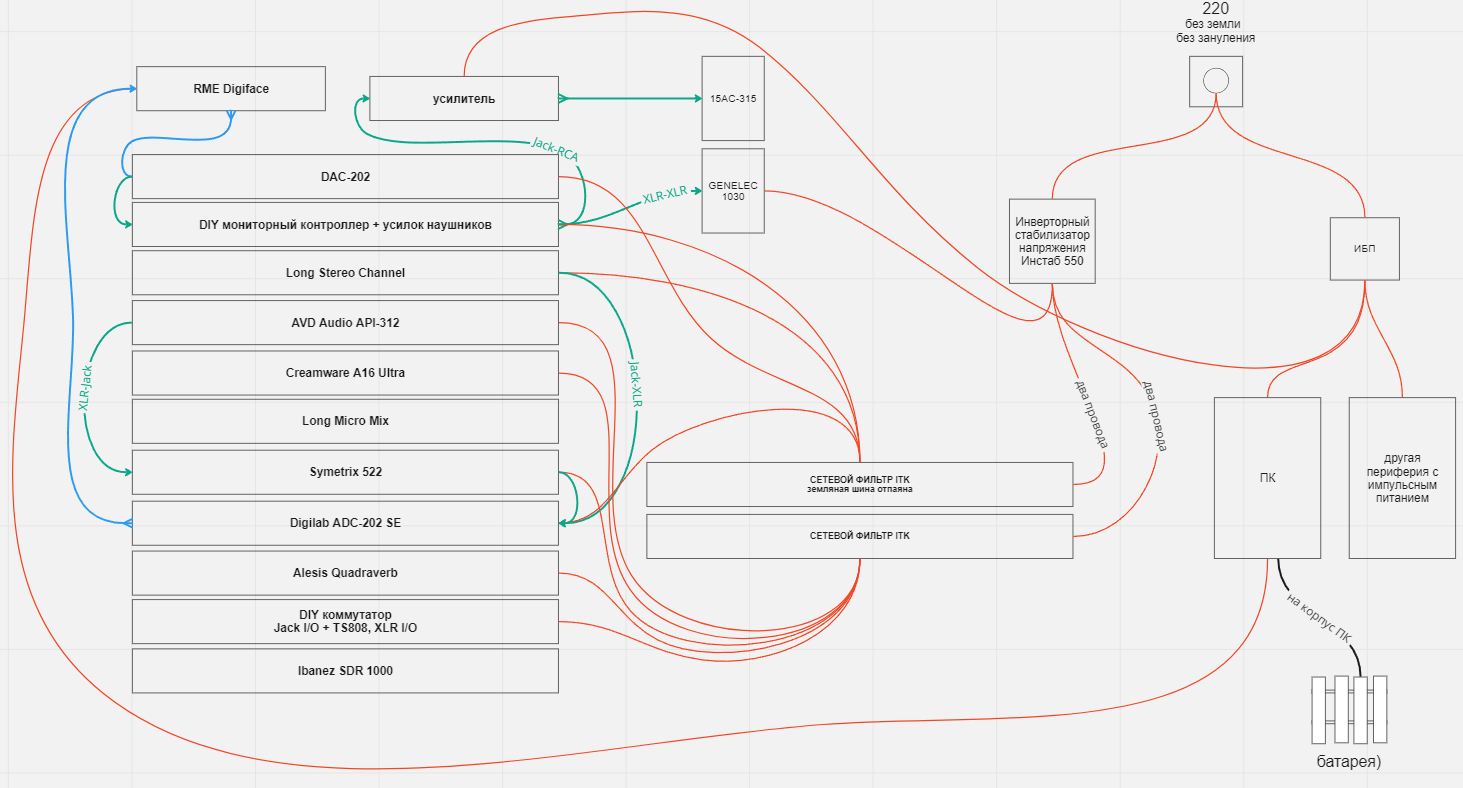Pick the другая периферия block
Image resolution: width=1463 pixels, height=788 pixels.
1402,478
